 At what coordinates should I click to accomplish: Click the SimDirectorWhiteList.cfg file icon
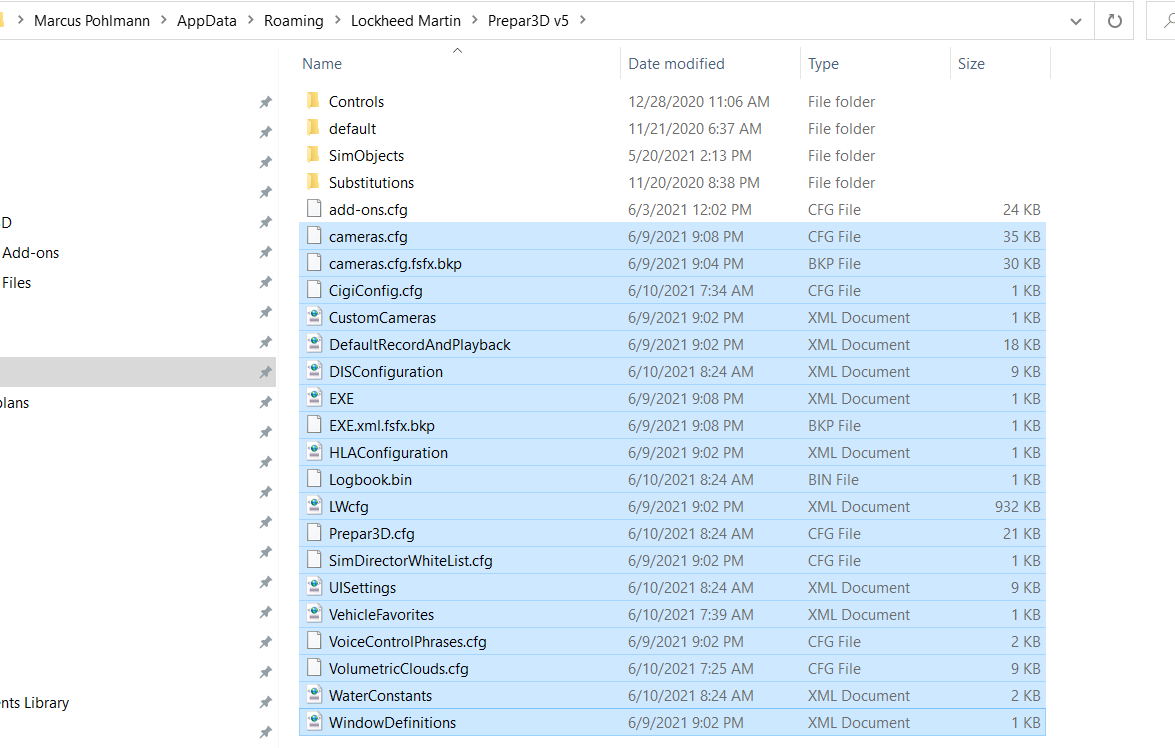[314, 559]
